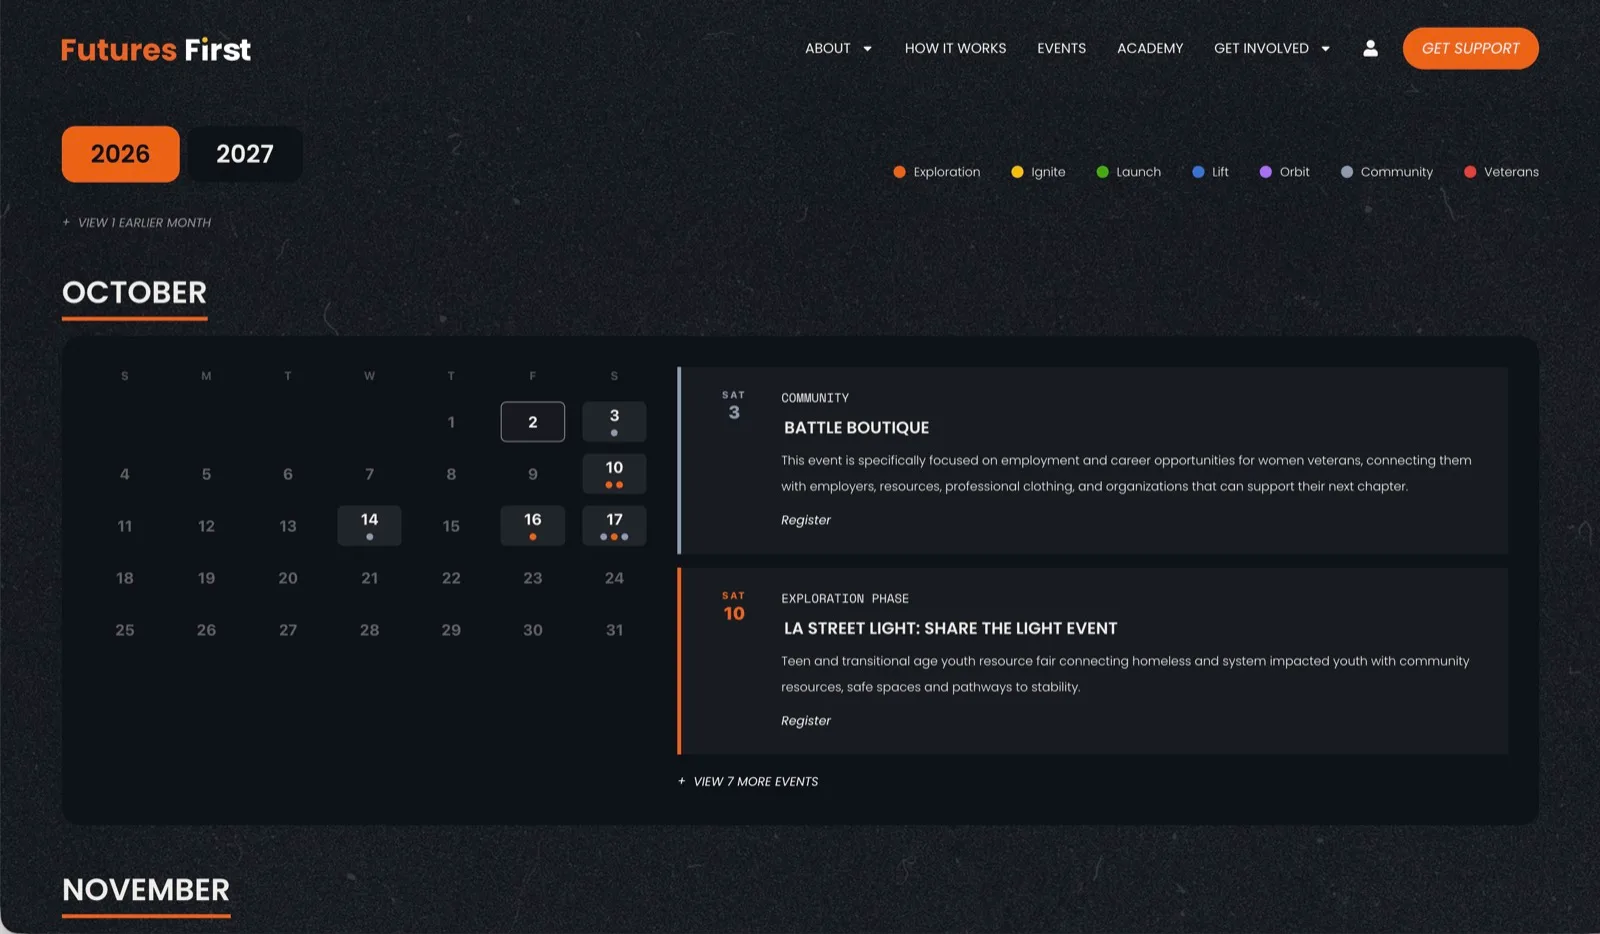Toggle the Community category filter
The height and width of the screenshot is (934, 1600).
click(1387, 172)
